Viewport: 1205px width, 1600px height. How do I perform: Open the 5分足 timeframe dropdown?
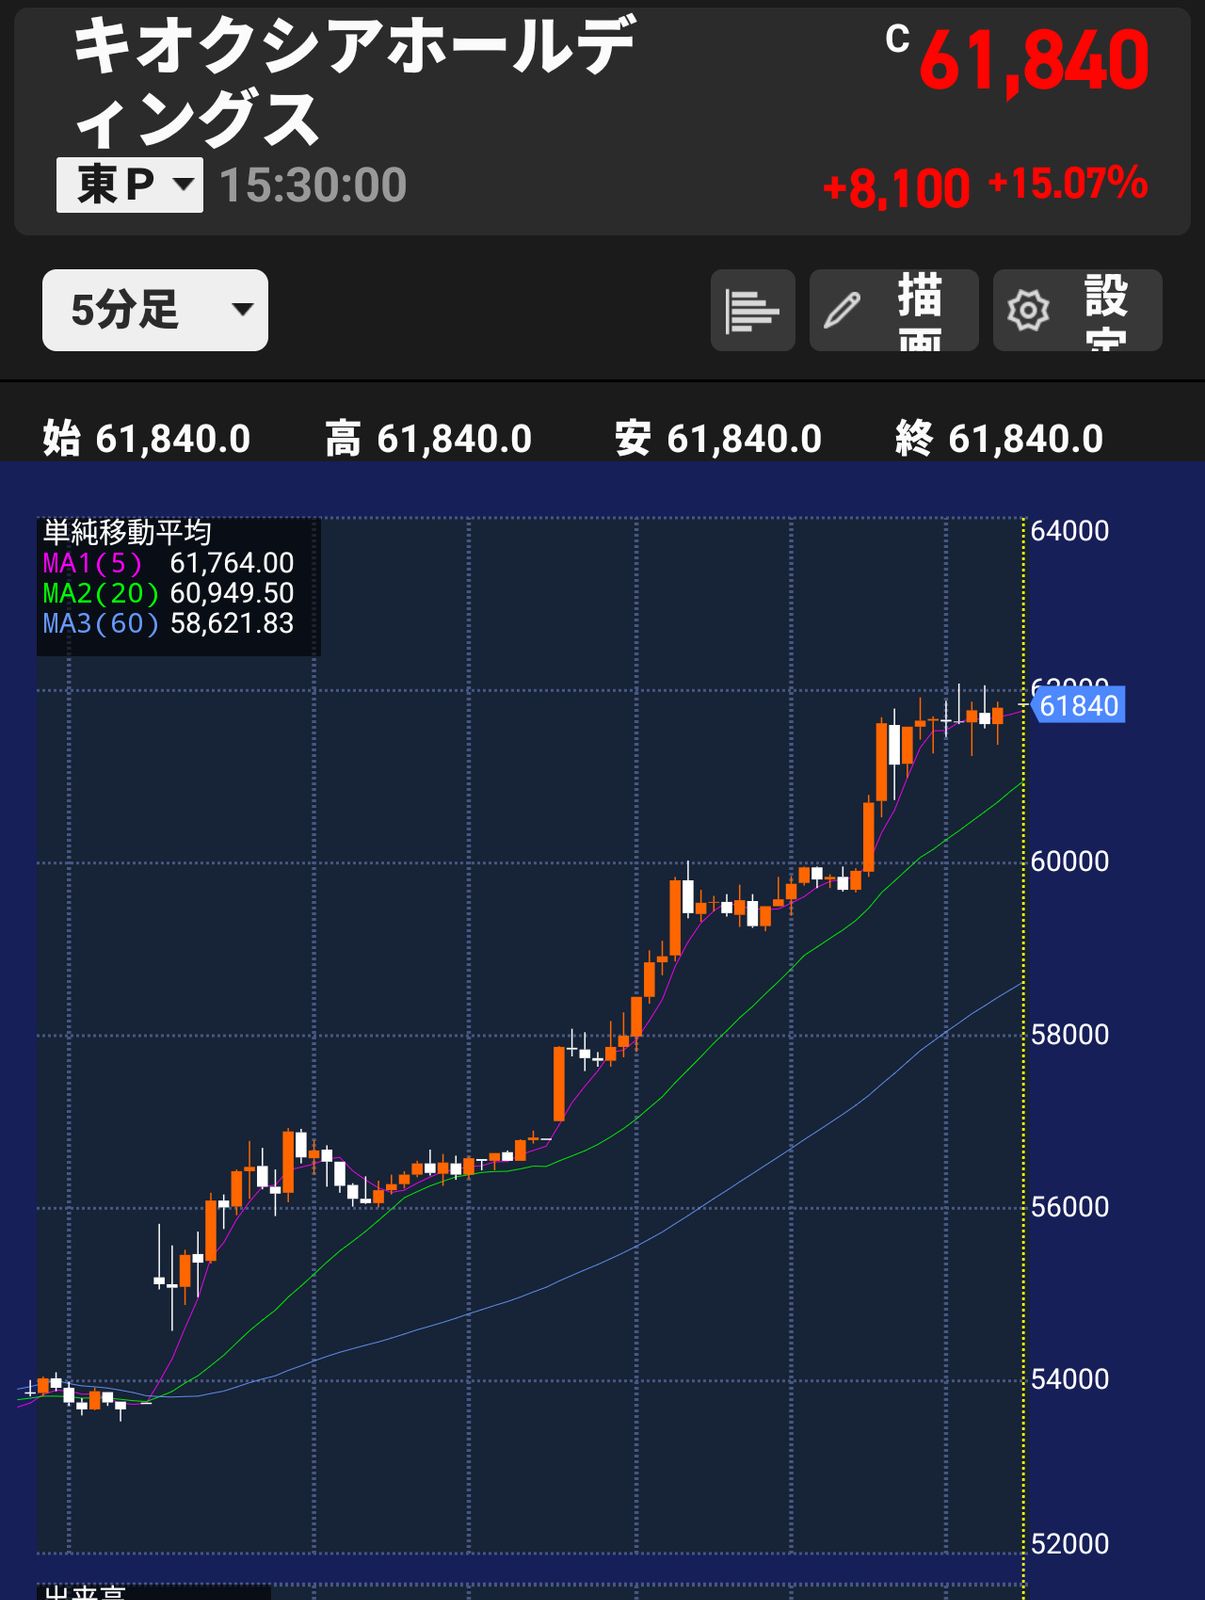(155, 310)
